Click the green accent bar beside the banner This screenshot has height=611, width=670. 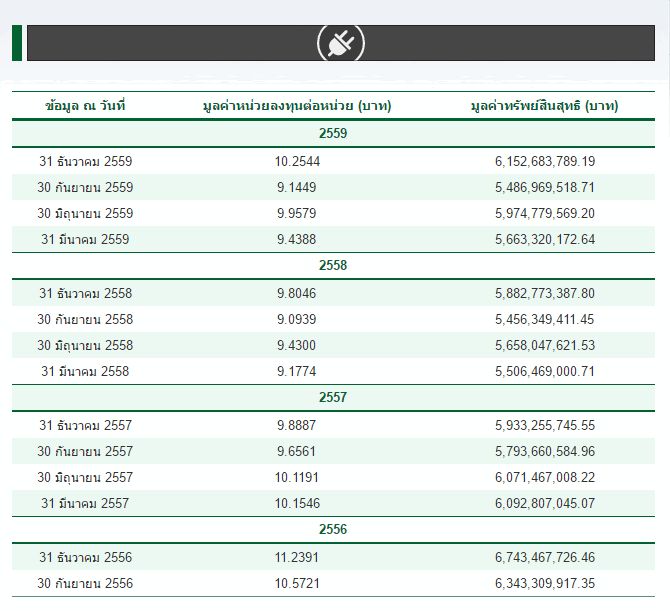[x=17, y=43]
